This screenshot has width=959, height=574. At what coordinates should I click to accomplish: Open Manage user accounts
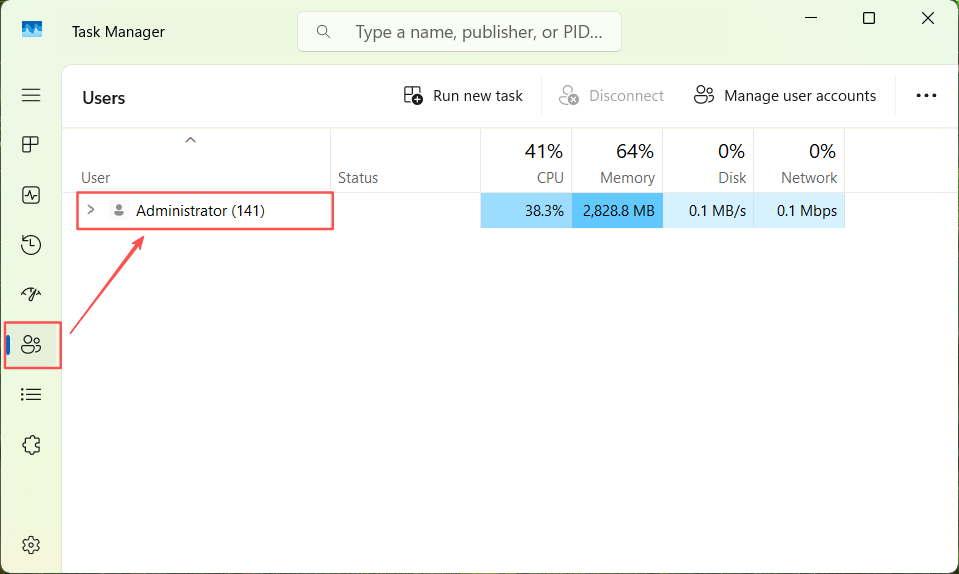click(785, 95)
